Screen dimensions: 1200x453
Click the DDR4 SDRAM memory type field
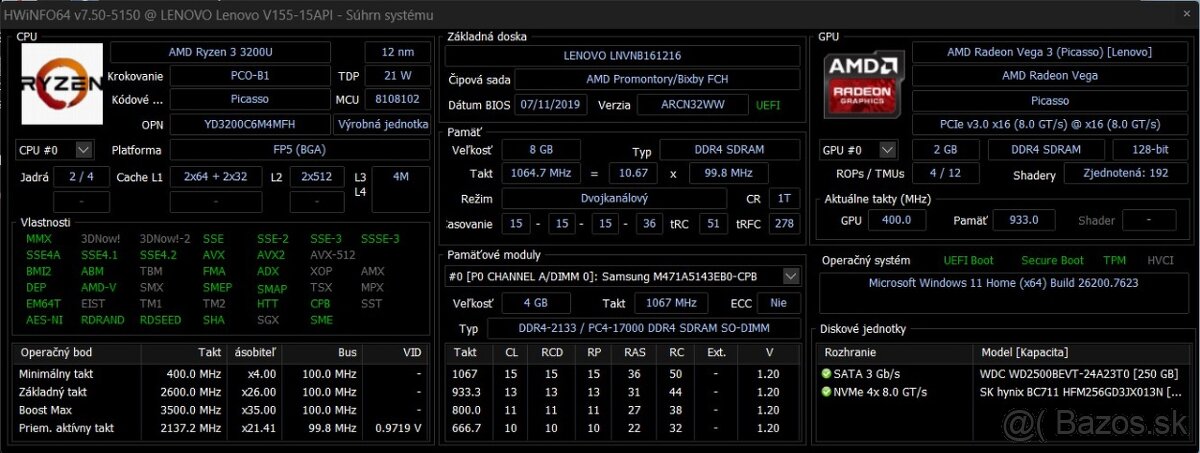coord(729,150)
